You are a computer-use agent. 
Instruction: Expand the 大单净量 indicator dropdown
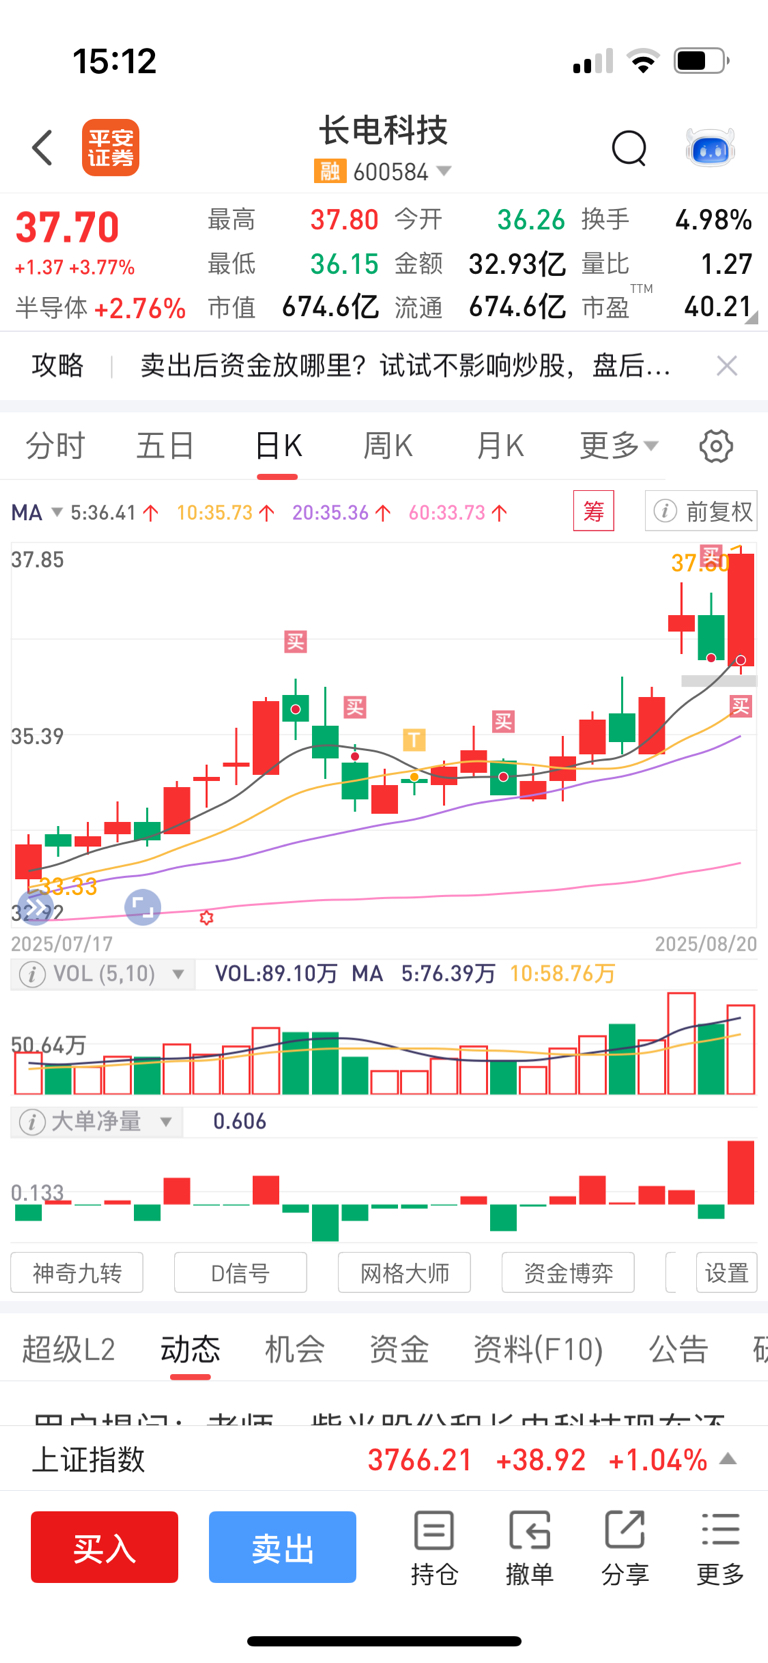(x=166, y=1122)
